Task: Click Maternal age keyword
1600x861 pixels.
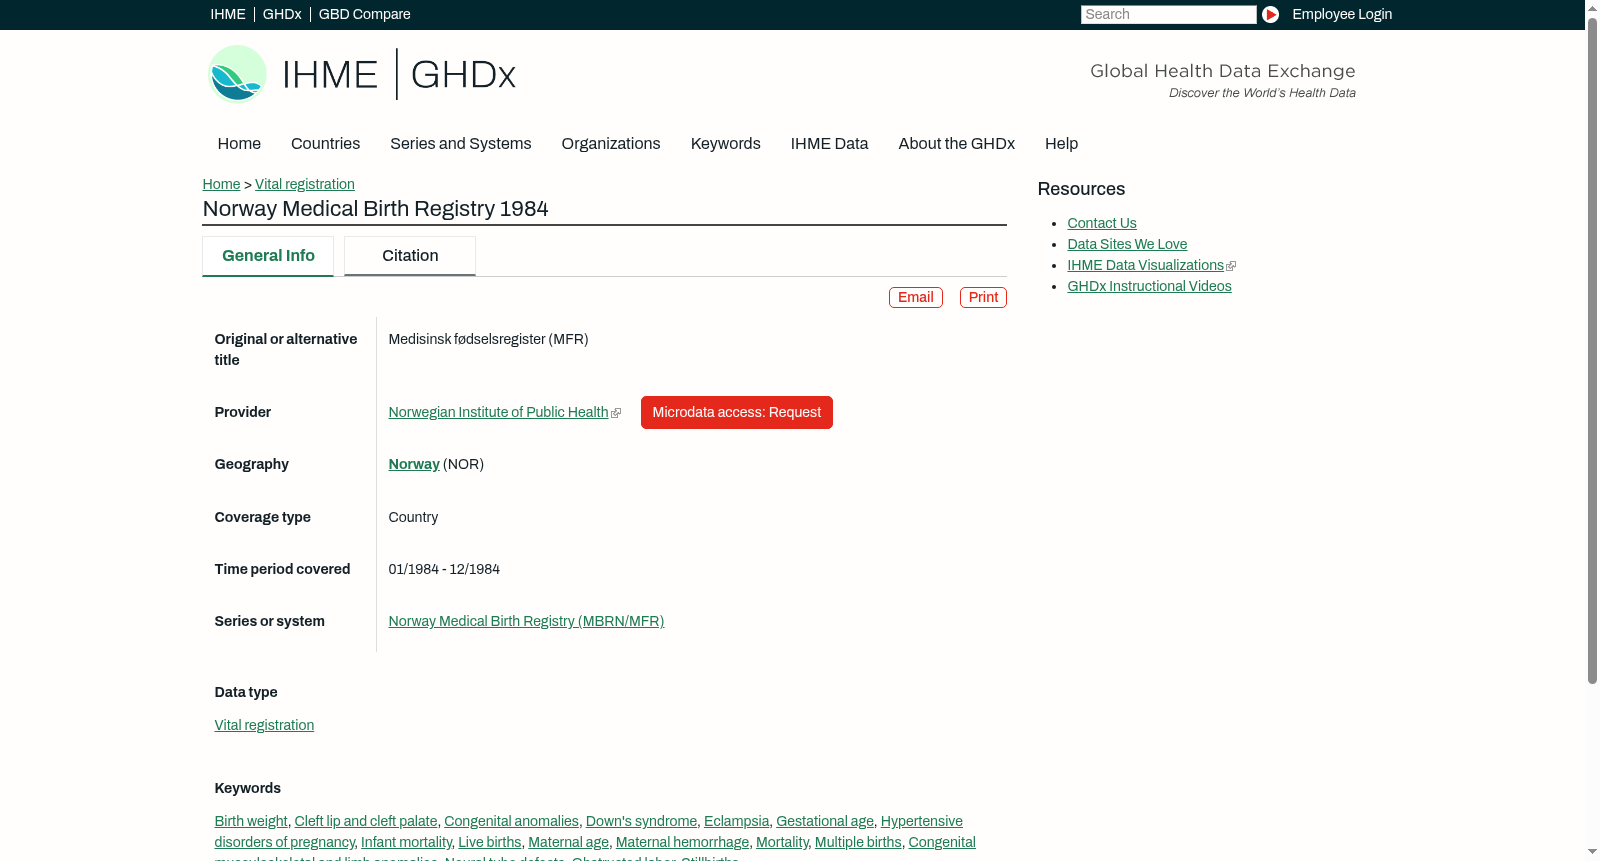Action: pyautogui.click(x=568, y=843)
